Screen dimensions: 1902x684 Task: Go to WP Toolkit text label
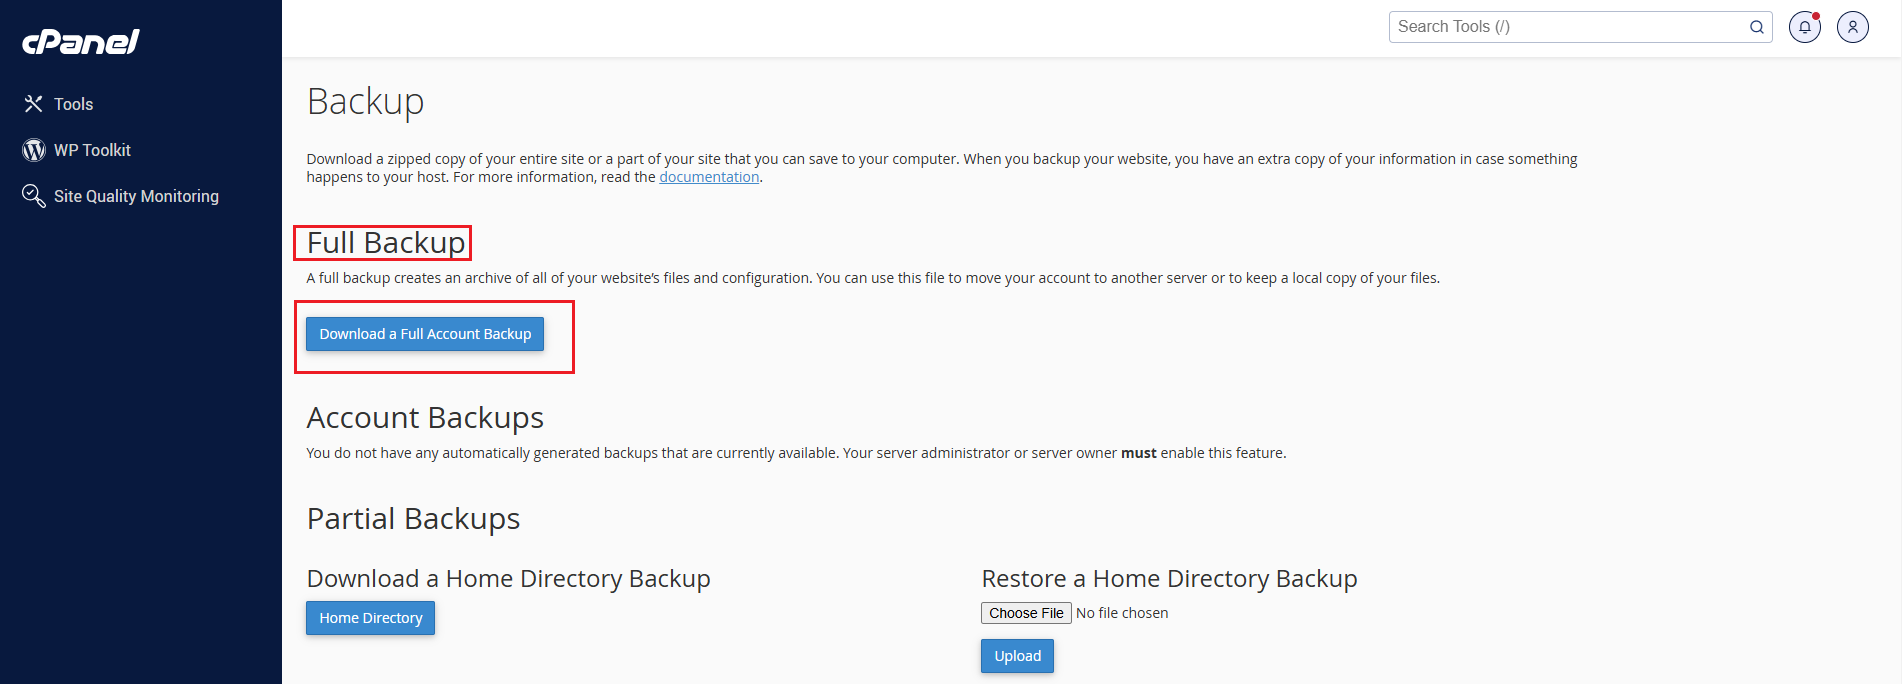coord(92,150)
